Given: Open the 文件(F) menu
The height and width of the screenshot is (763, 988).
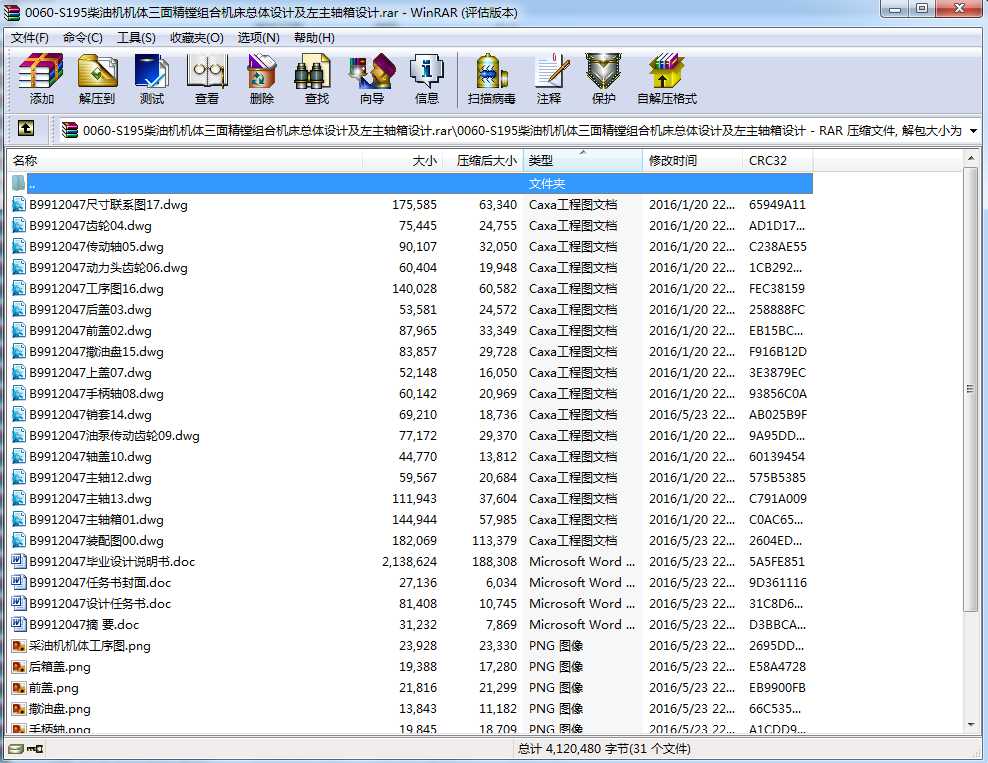Looking at the screenshot, I should coord(30,38).
